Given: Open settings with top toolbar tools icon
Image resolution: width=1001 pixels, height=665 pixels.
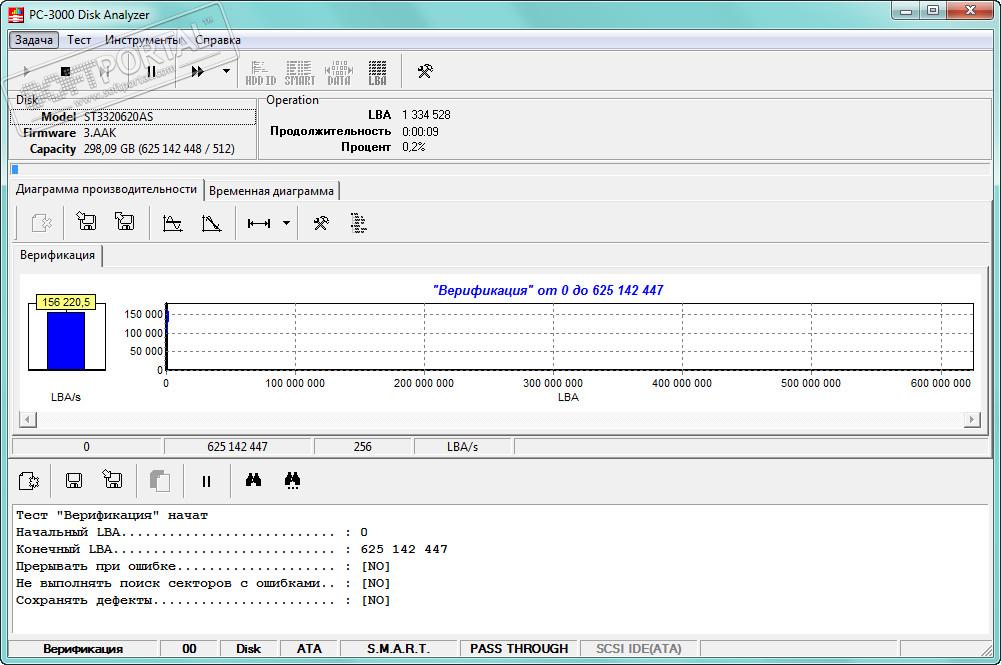Looking at the screenshot, I should pos(425,71).
